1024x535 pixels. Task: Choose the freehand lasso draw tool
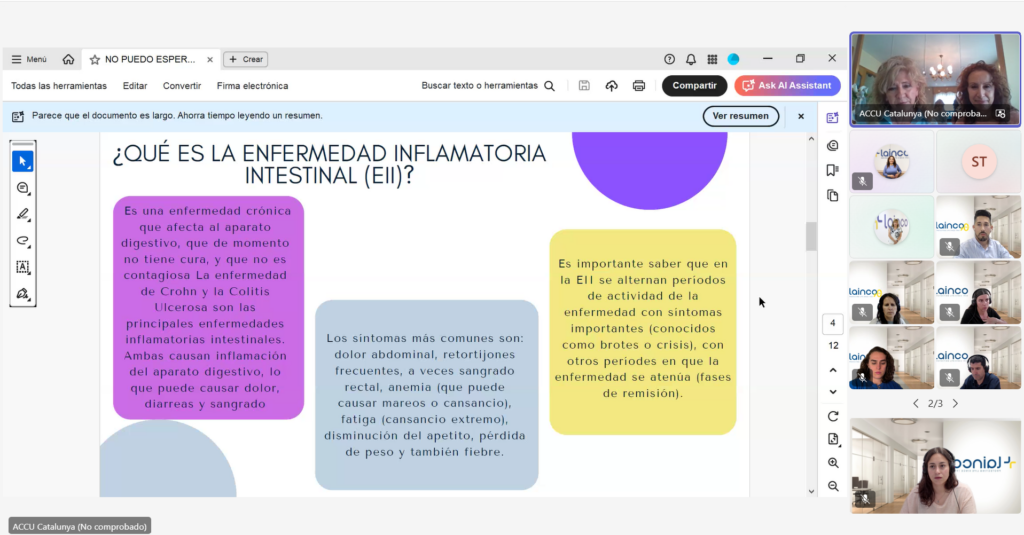point(23,241)
